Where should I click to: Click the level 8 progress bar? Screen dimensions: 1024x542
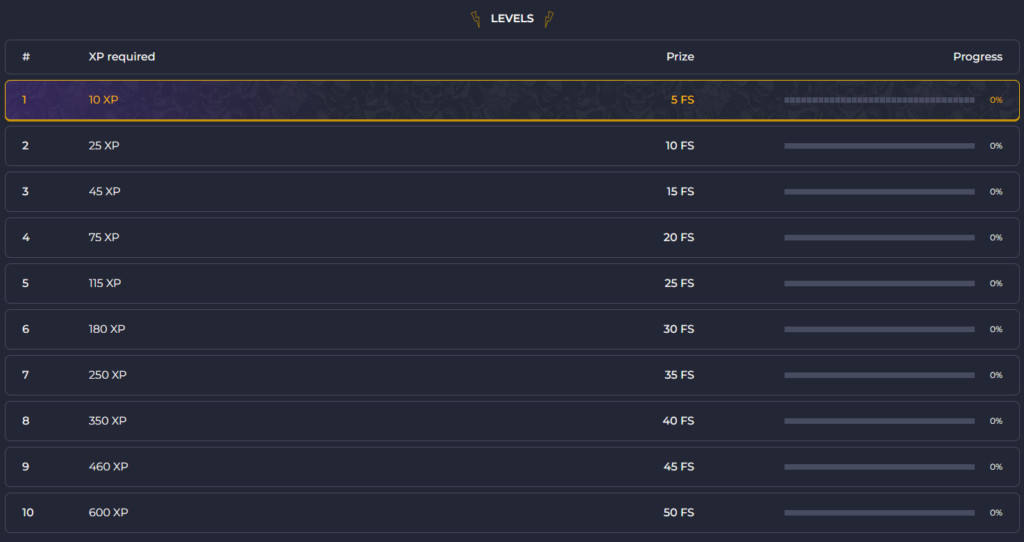[x=879, y=421]
